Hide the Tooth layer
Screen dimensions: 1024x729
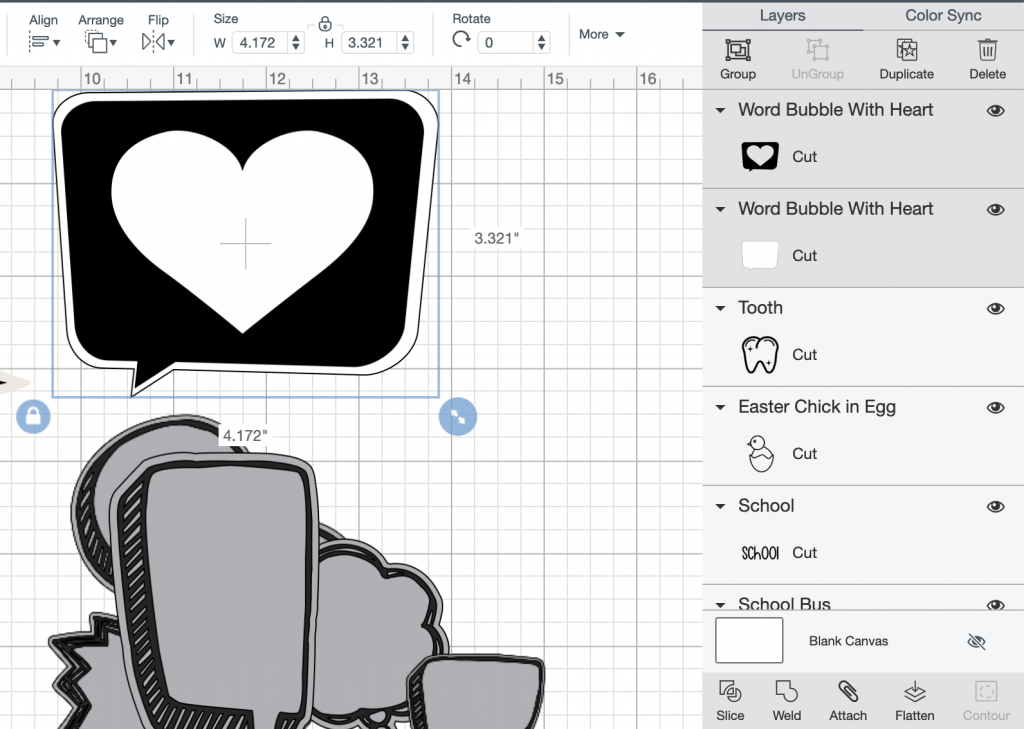pyautogui.click(x=995, y=308)
